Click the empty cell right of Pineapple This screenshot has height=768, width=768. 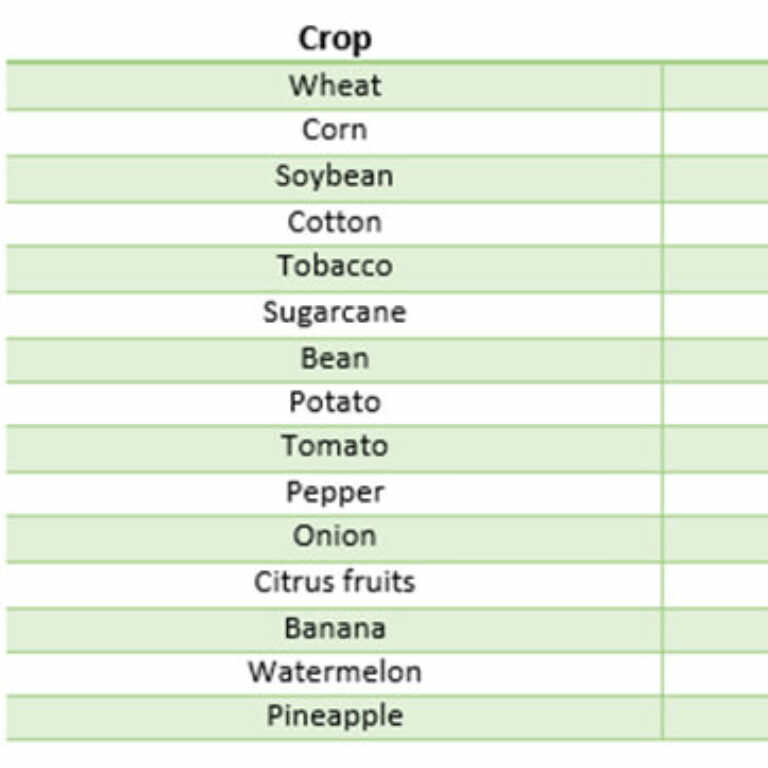[x=716, y=717]
